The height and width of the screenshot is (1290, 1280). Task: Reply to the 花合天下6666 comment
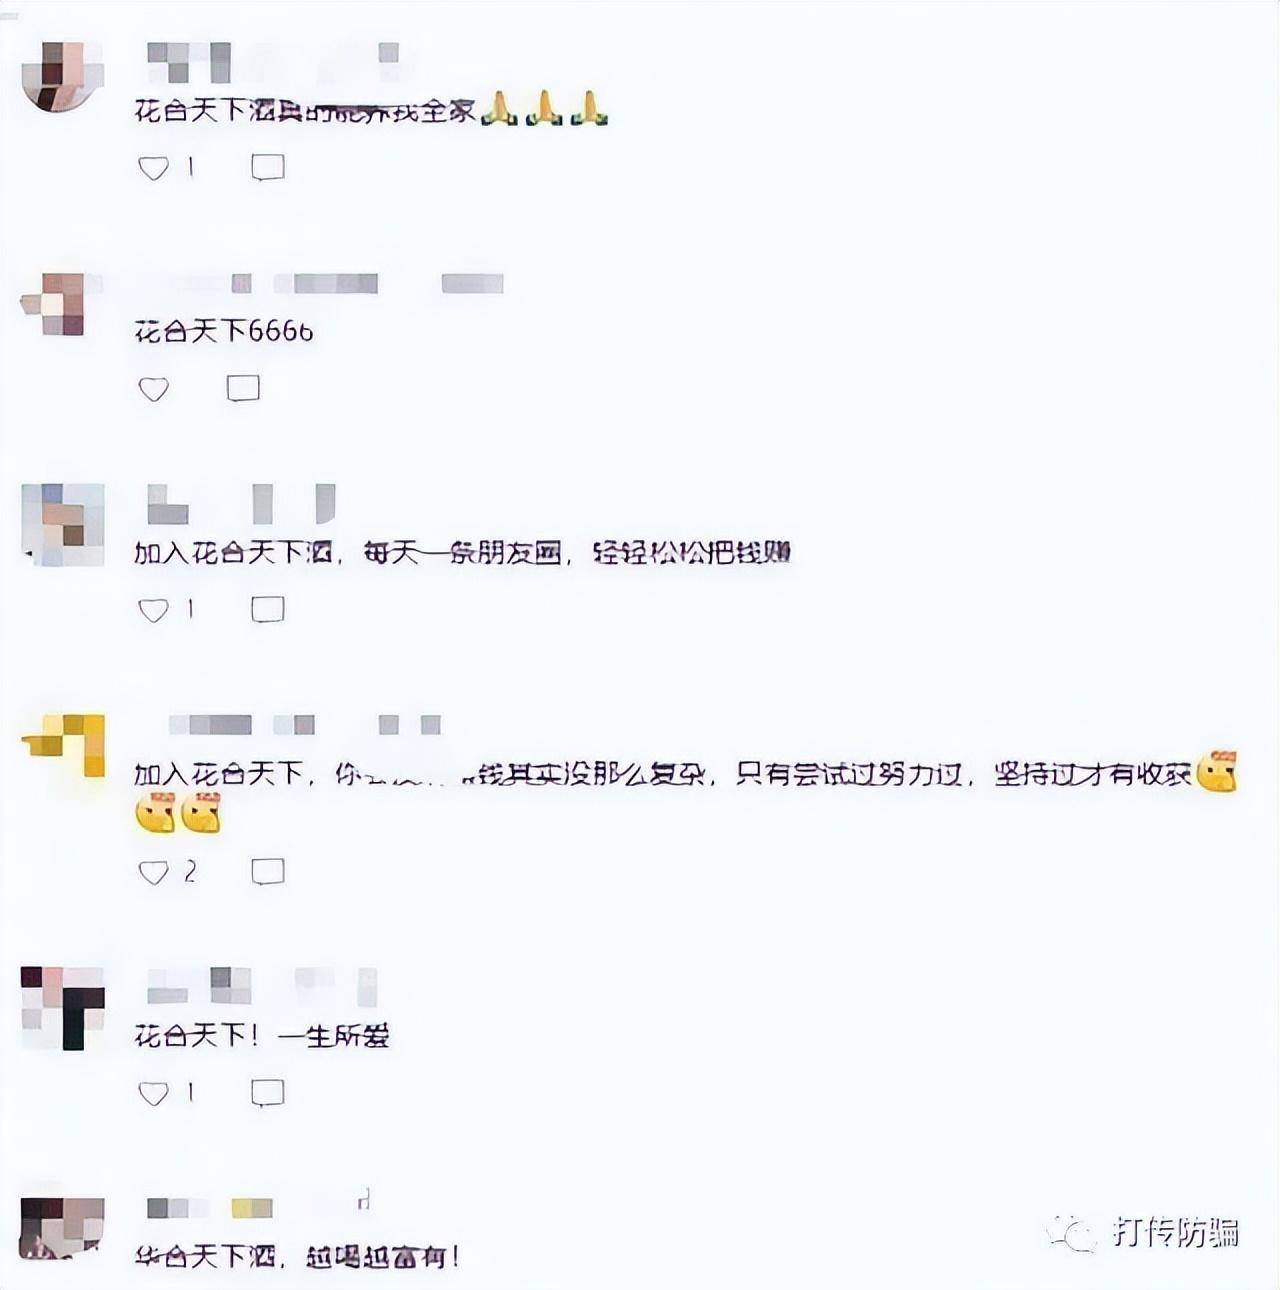pos(243,388)
